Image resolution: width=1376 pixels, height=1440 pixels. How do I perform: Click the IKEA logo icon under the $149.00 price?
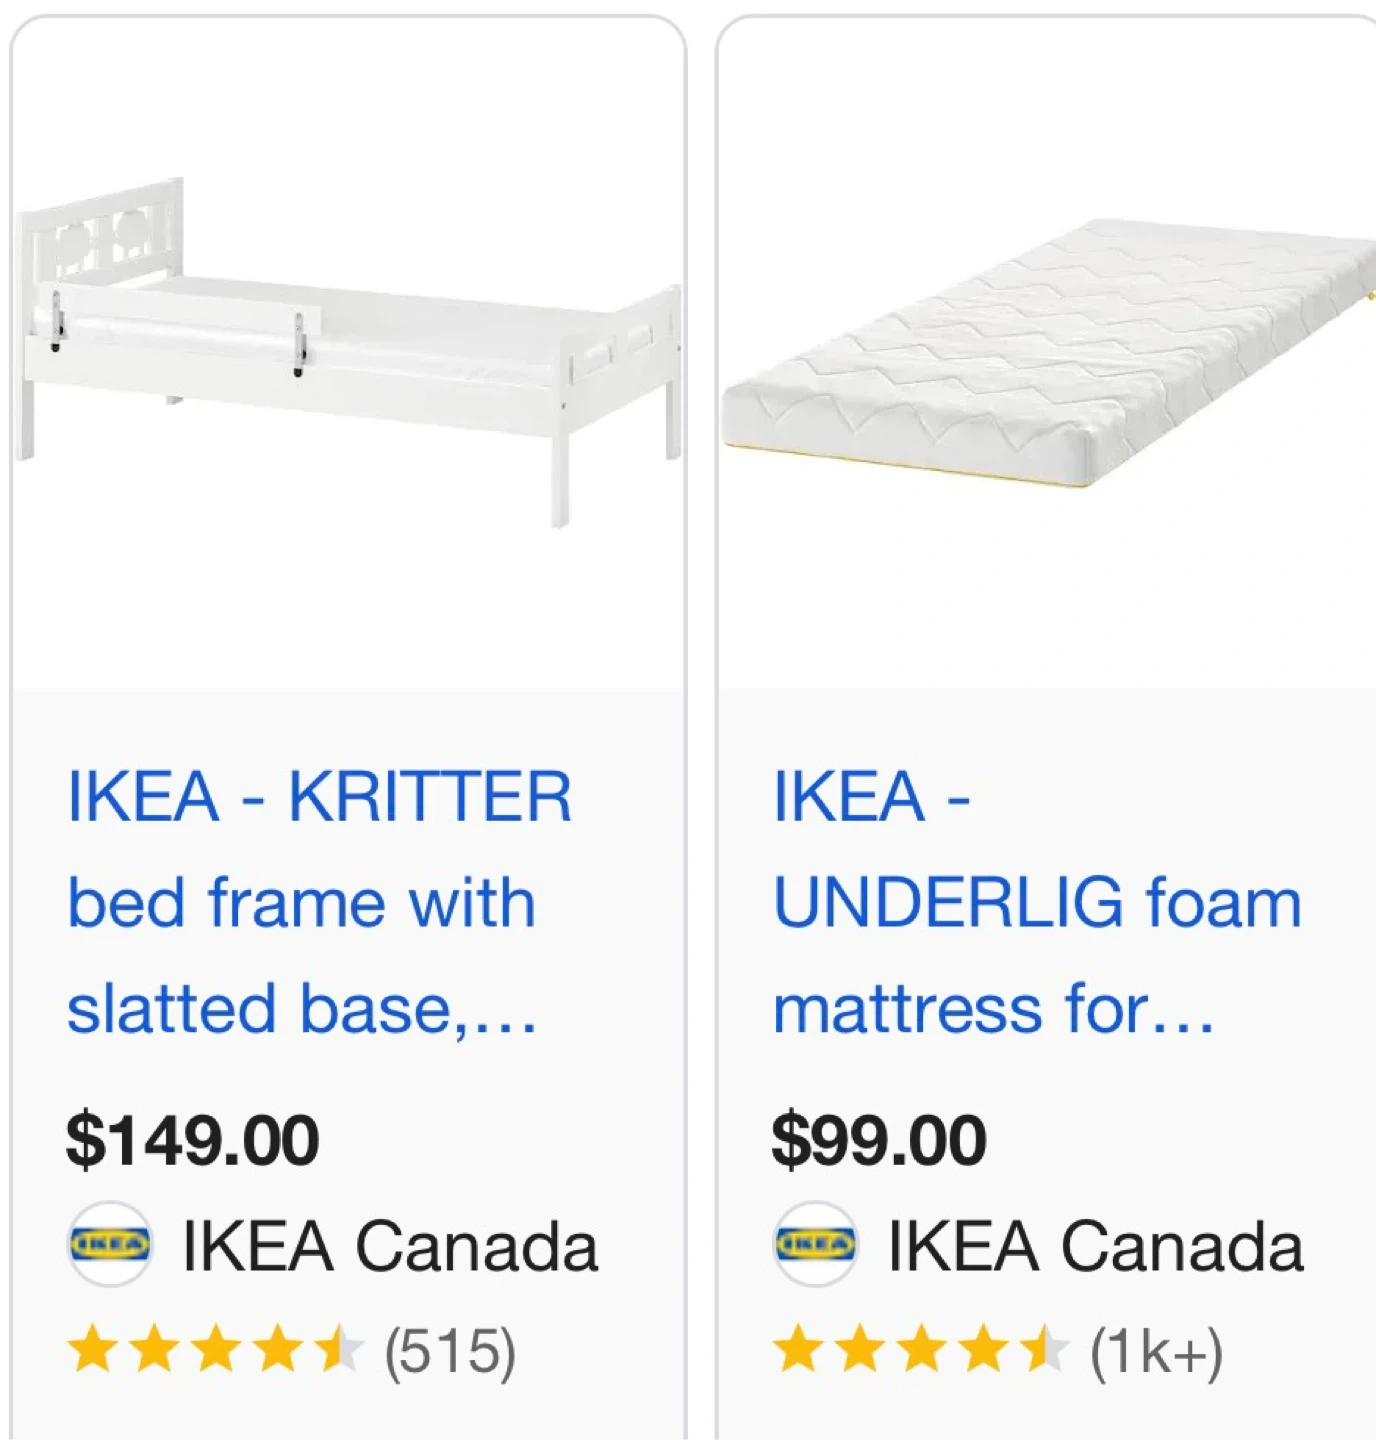110,1245
